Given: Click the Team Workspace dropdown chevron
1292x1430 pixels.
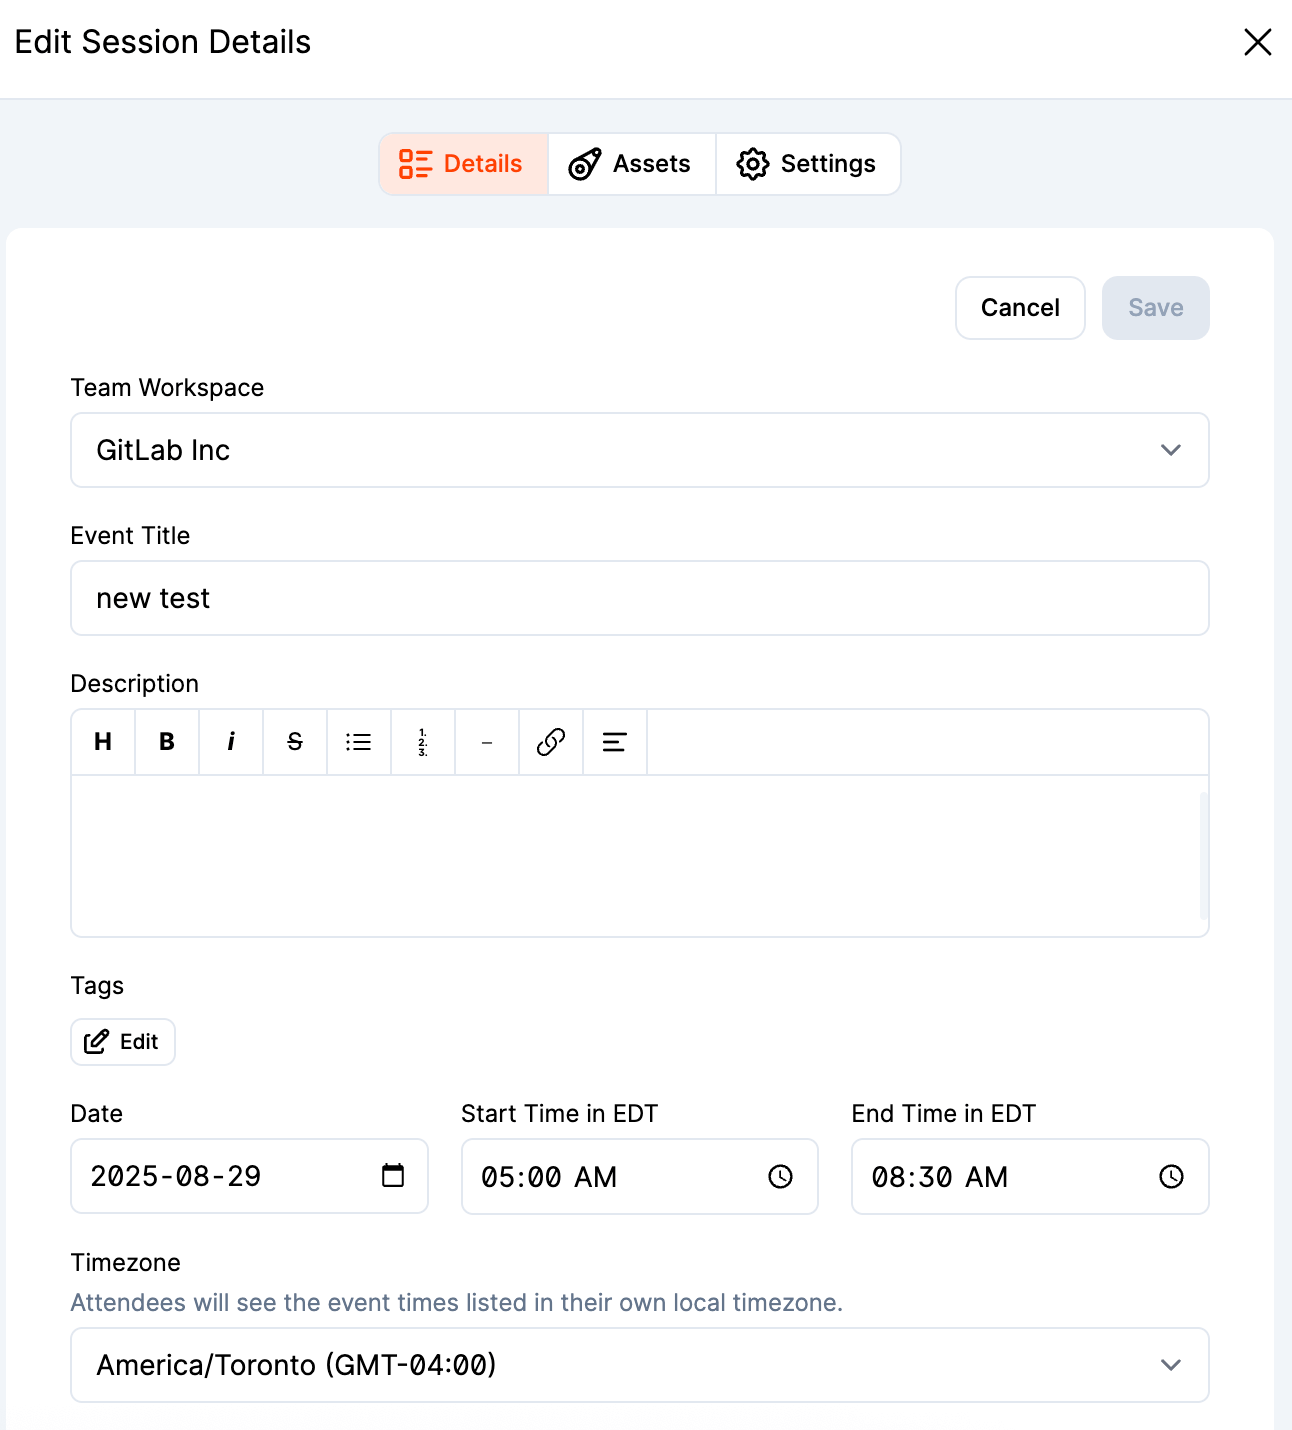Looking at the screenshot, I should (1171, 450).
